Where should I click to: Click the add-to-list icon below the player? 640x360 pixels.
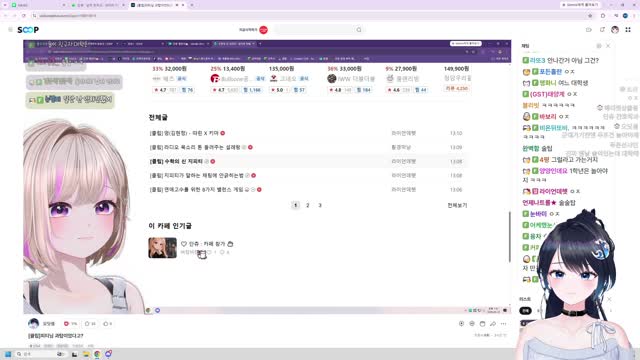461,324
